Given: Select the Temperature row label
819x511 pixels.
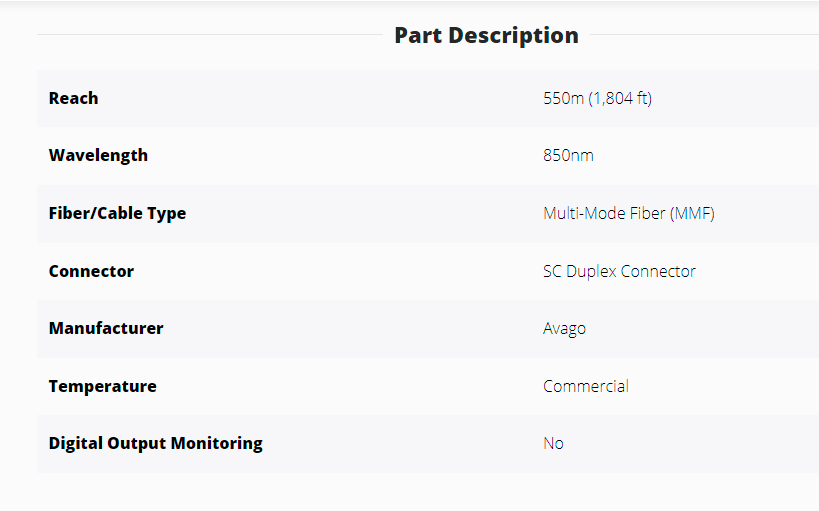Looking at the screenshot, I should 102,386.
